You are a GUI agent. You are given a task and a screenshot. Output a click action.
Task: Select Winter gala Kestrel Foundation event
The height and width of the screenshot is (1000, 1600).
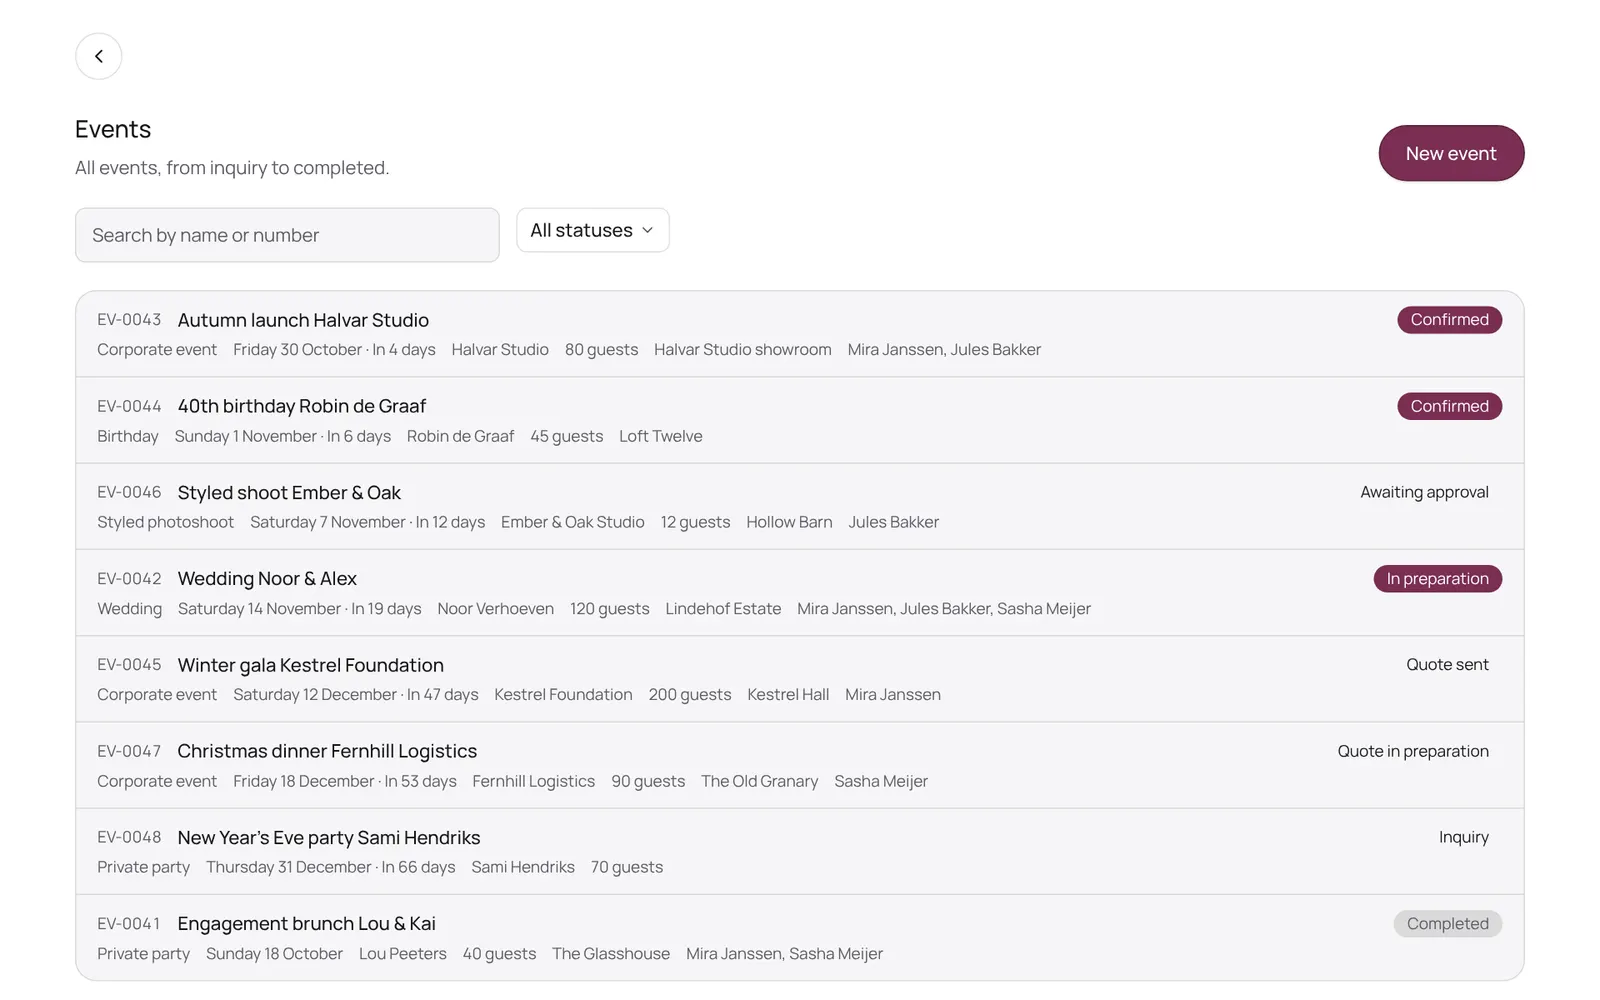(x=799, y=679)
